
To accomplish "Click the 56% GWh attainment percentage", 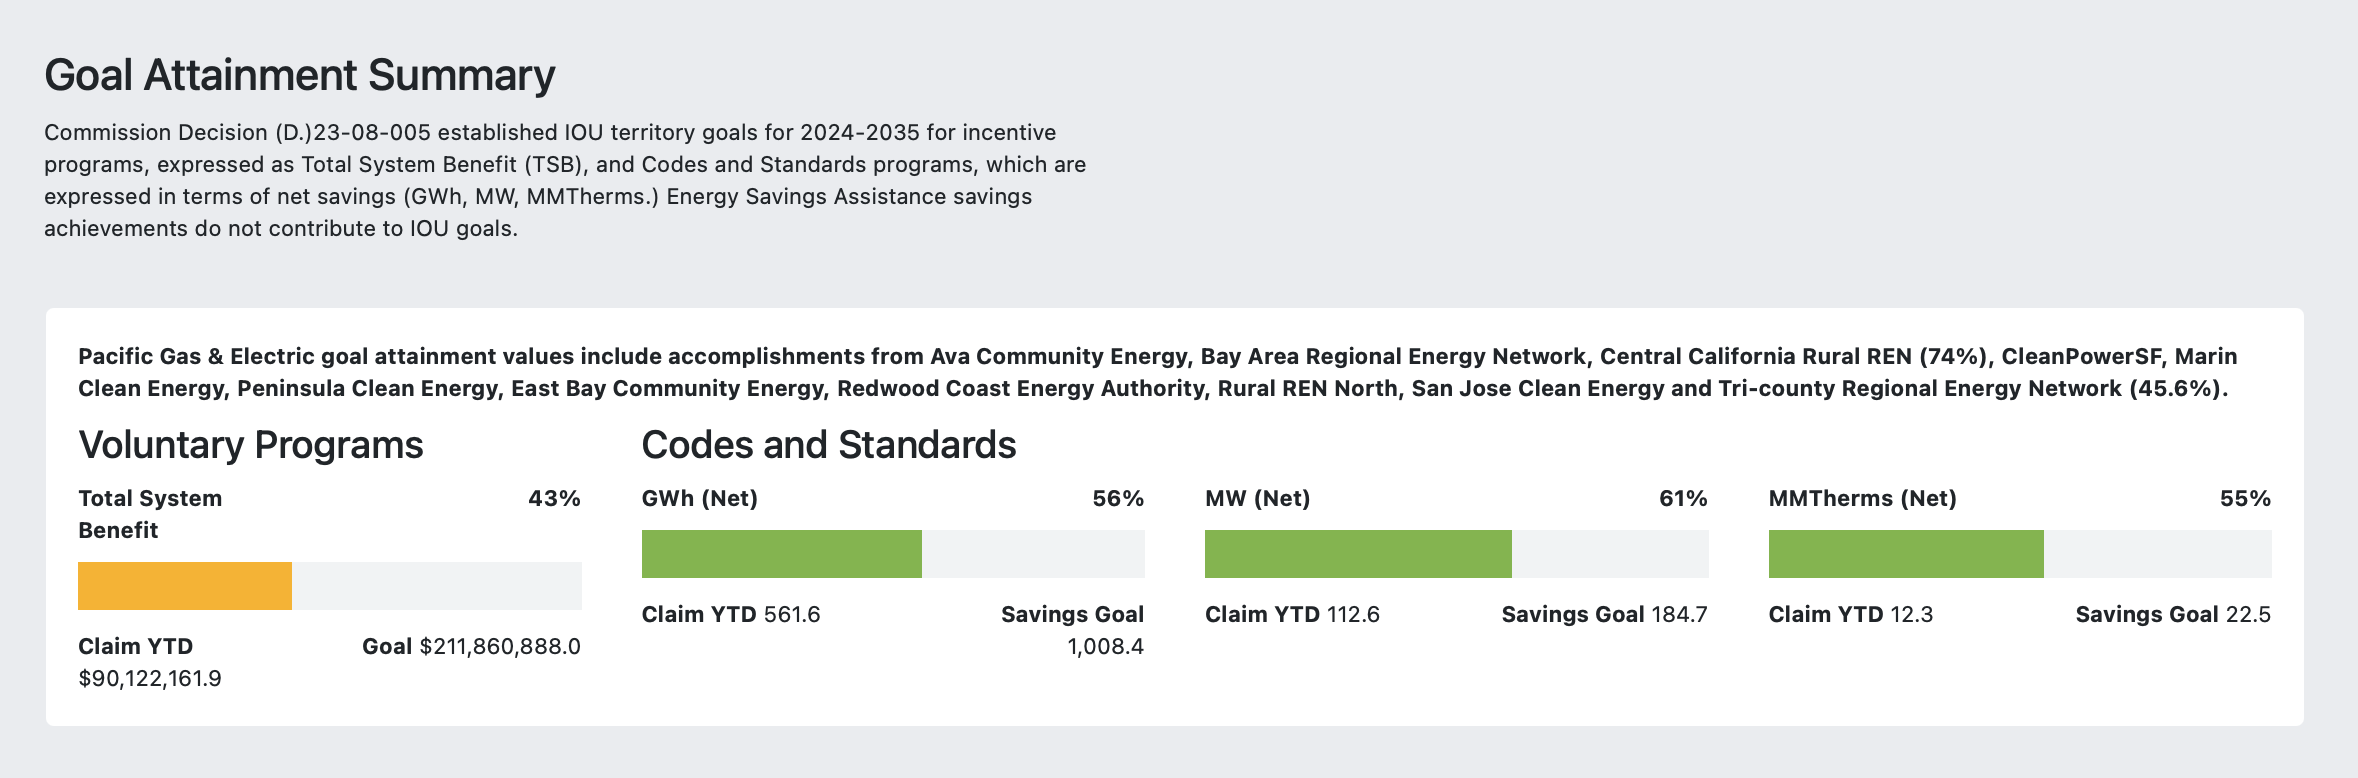I will (1118, 499).
